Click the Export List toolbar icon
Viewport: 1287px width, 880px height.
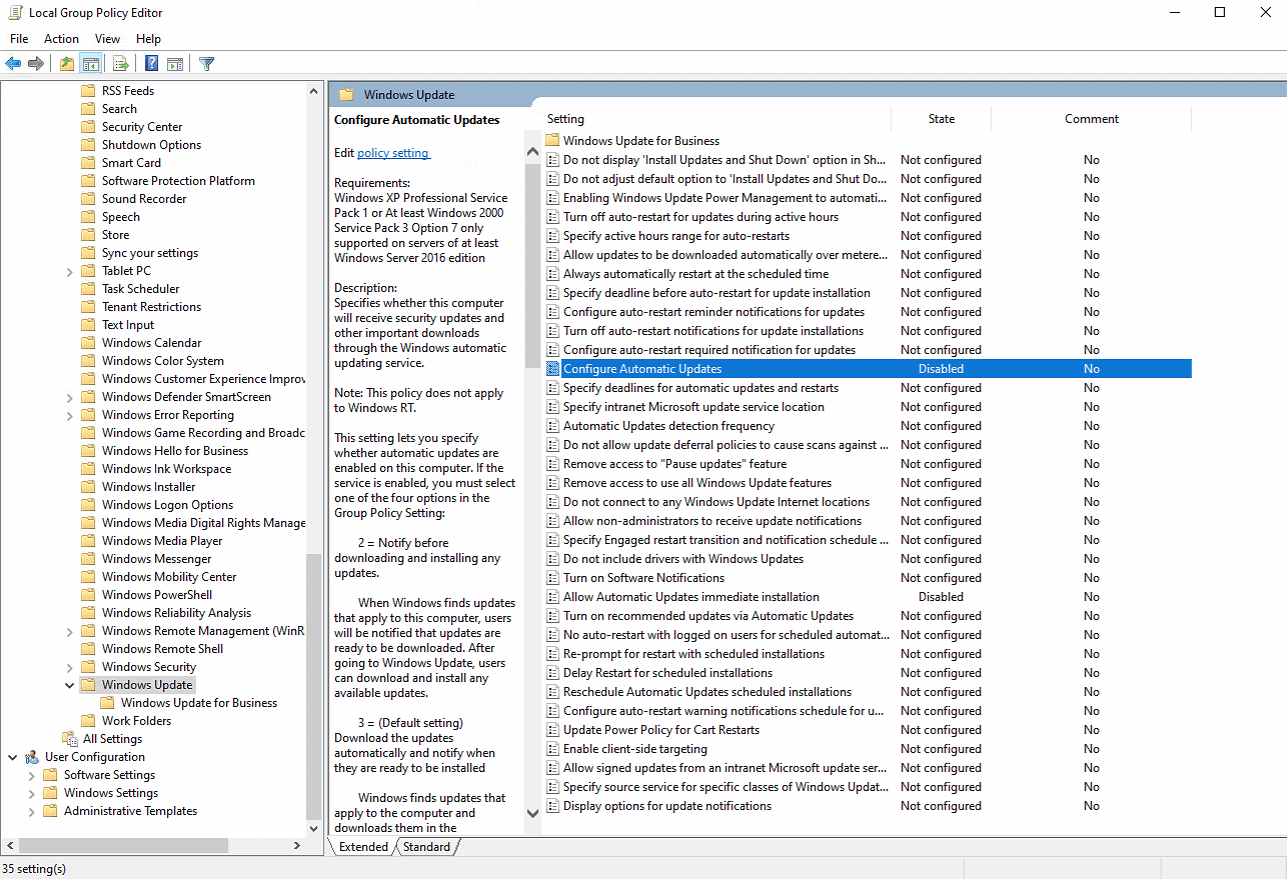(121, 64)
